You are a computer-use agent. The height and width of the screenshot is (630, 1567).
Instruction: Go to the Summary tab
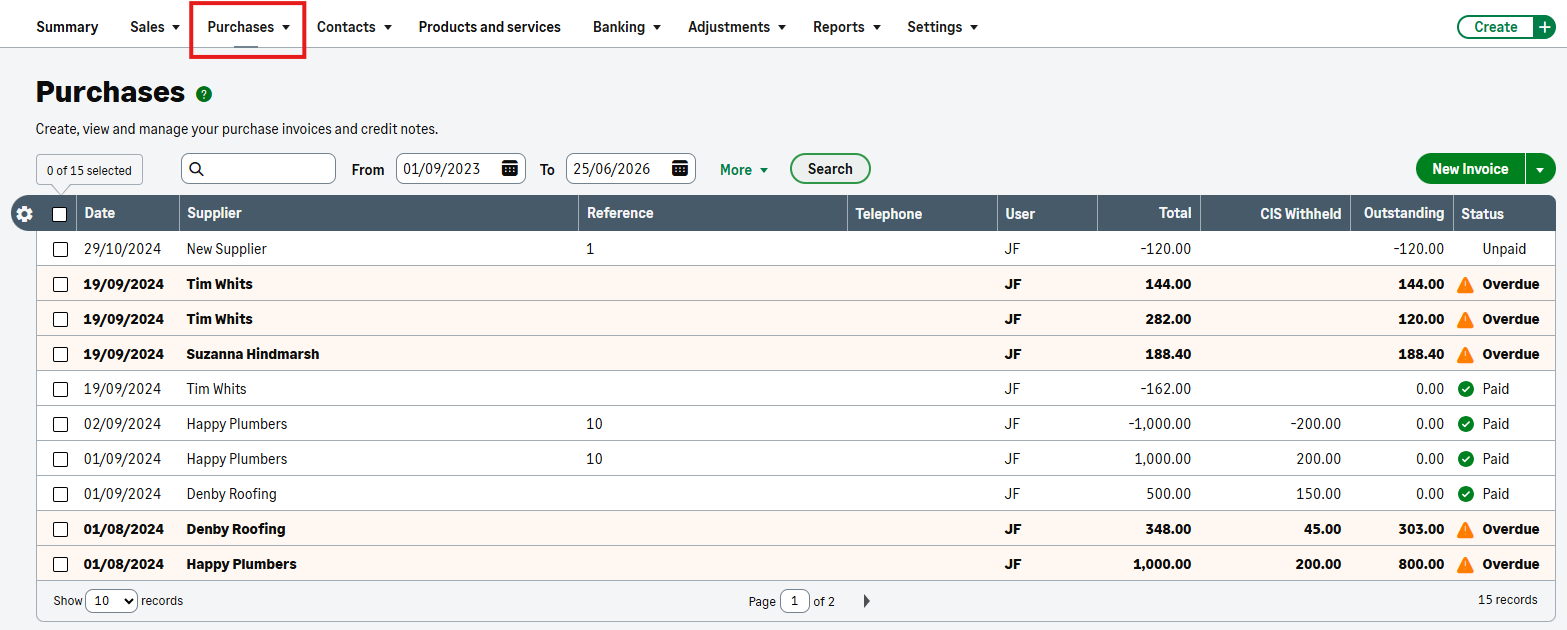pyautogui.click(x=67, y=27)
